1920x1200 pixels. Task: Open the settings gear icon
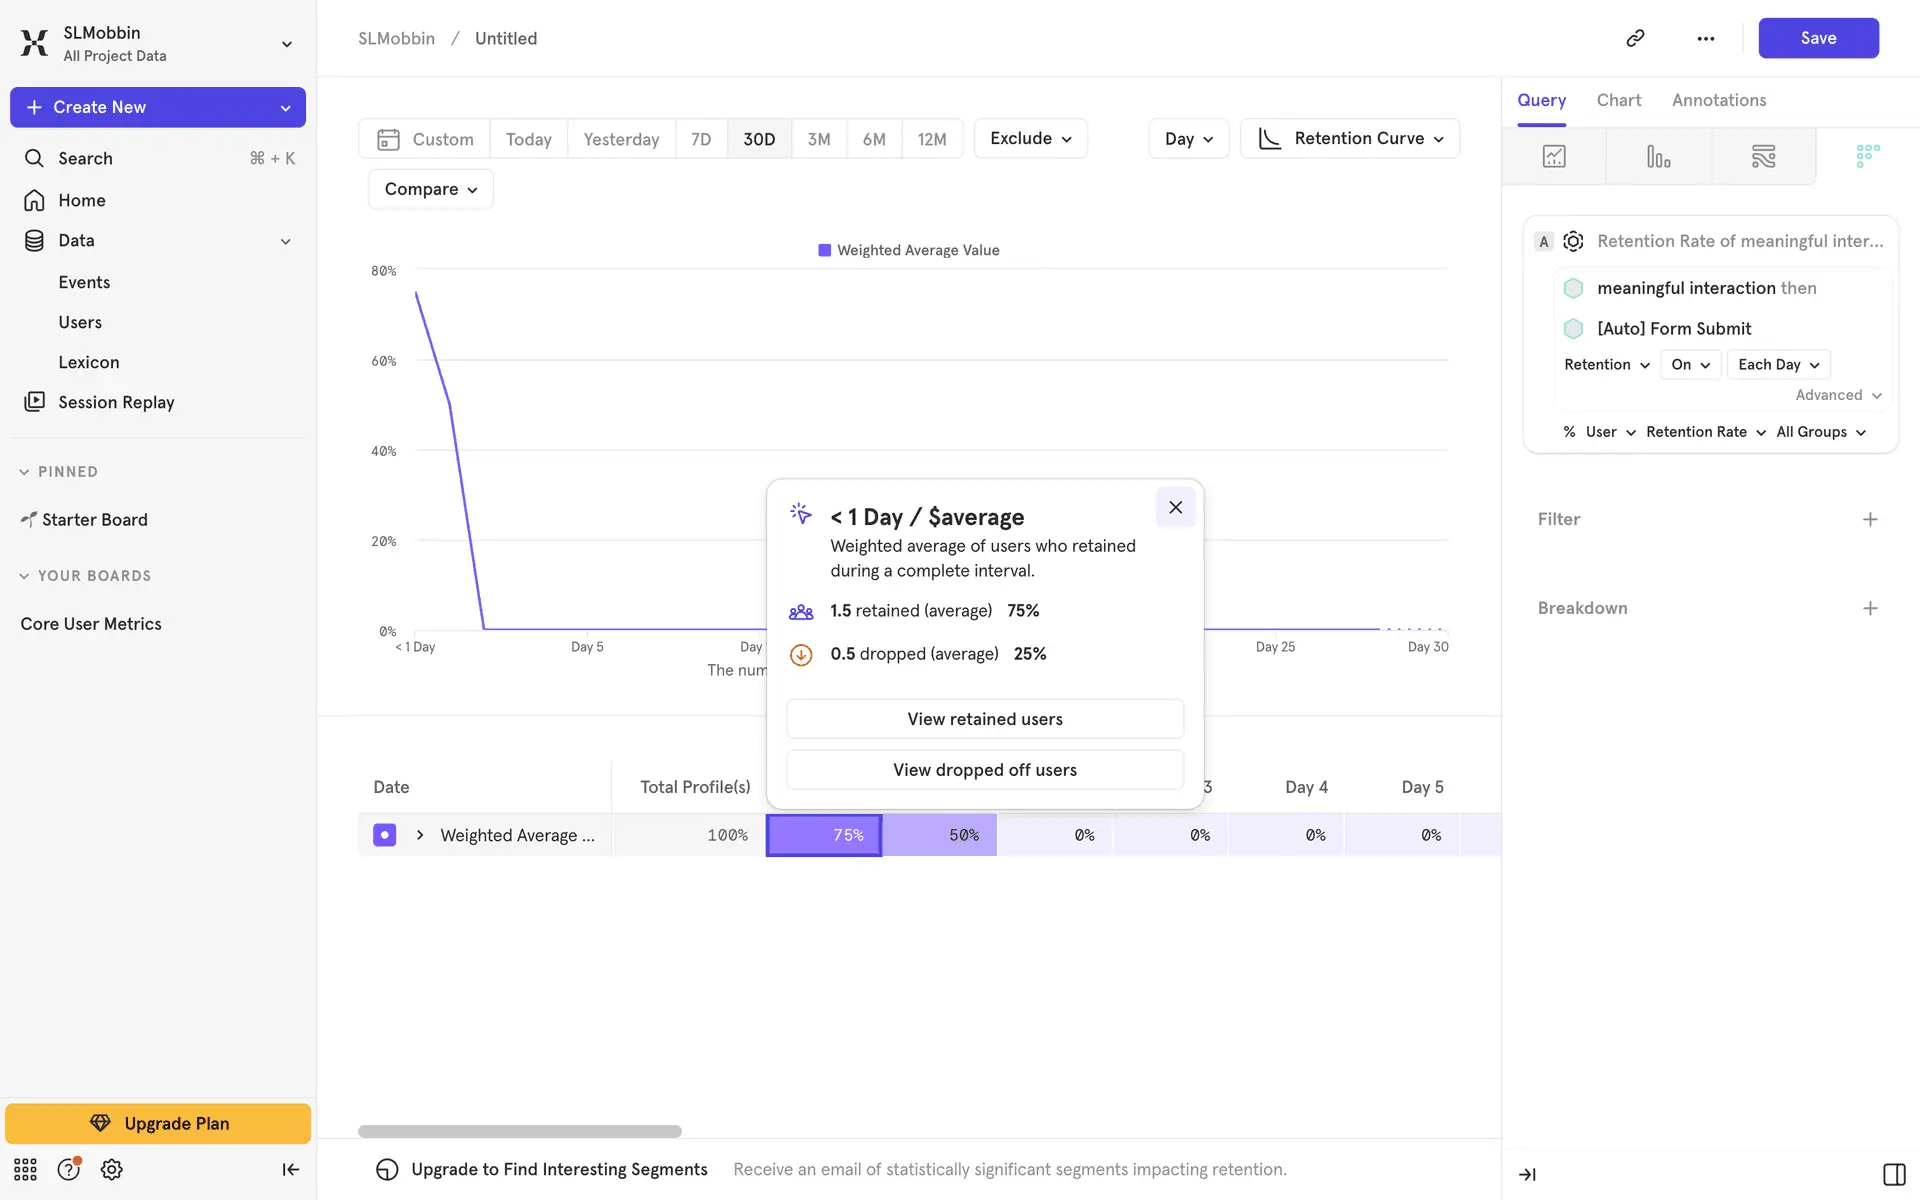(x=111, y=1169)
